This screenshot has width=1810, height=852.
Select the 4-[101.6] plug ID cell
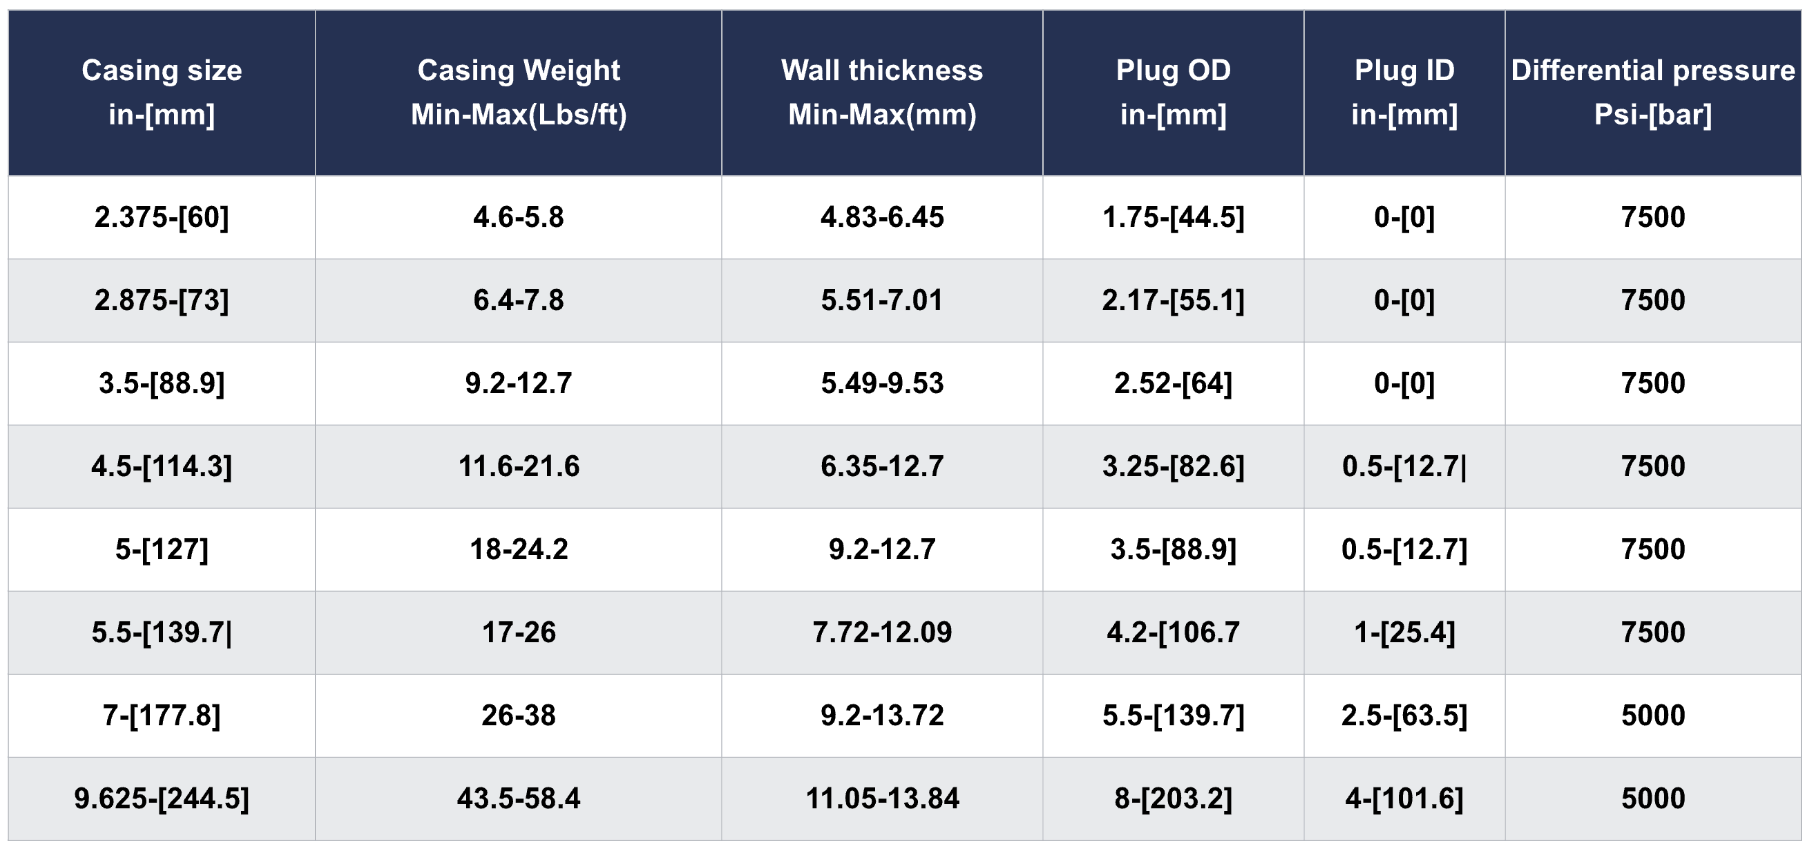1404,798
